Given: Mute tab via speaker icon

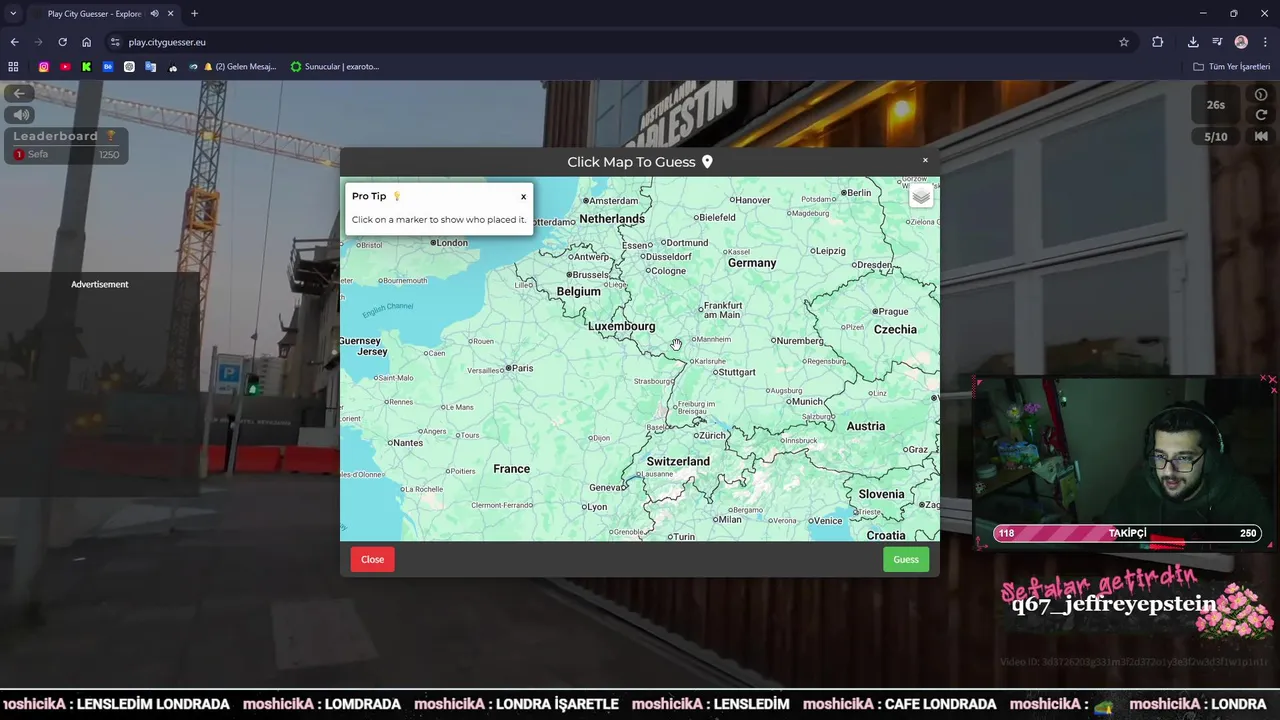Looking at the screenshot, I should [154, 14].
